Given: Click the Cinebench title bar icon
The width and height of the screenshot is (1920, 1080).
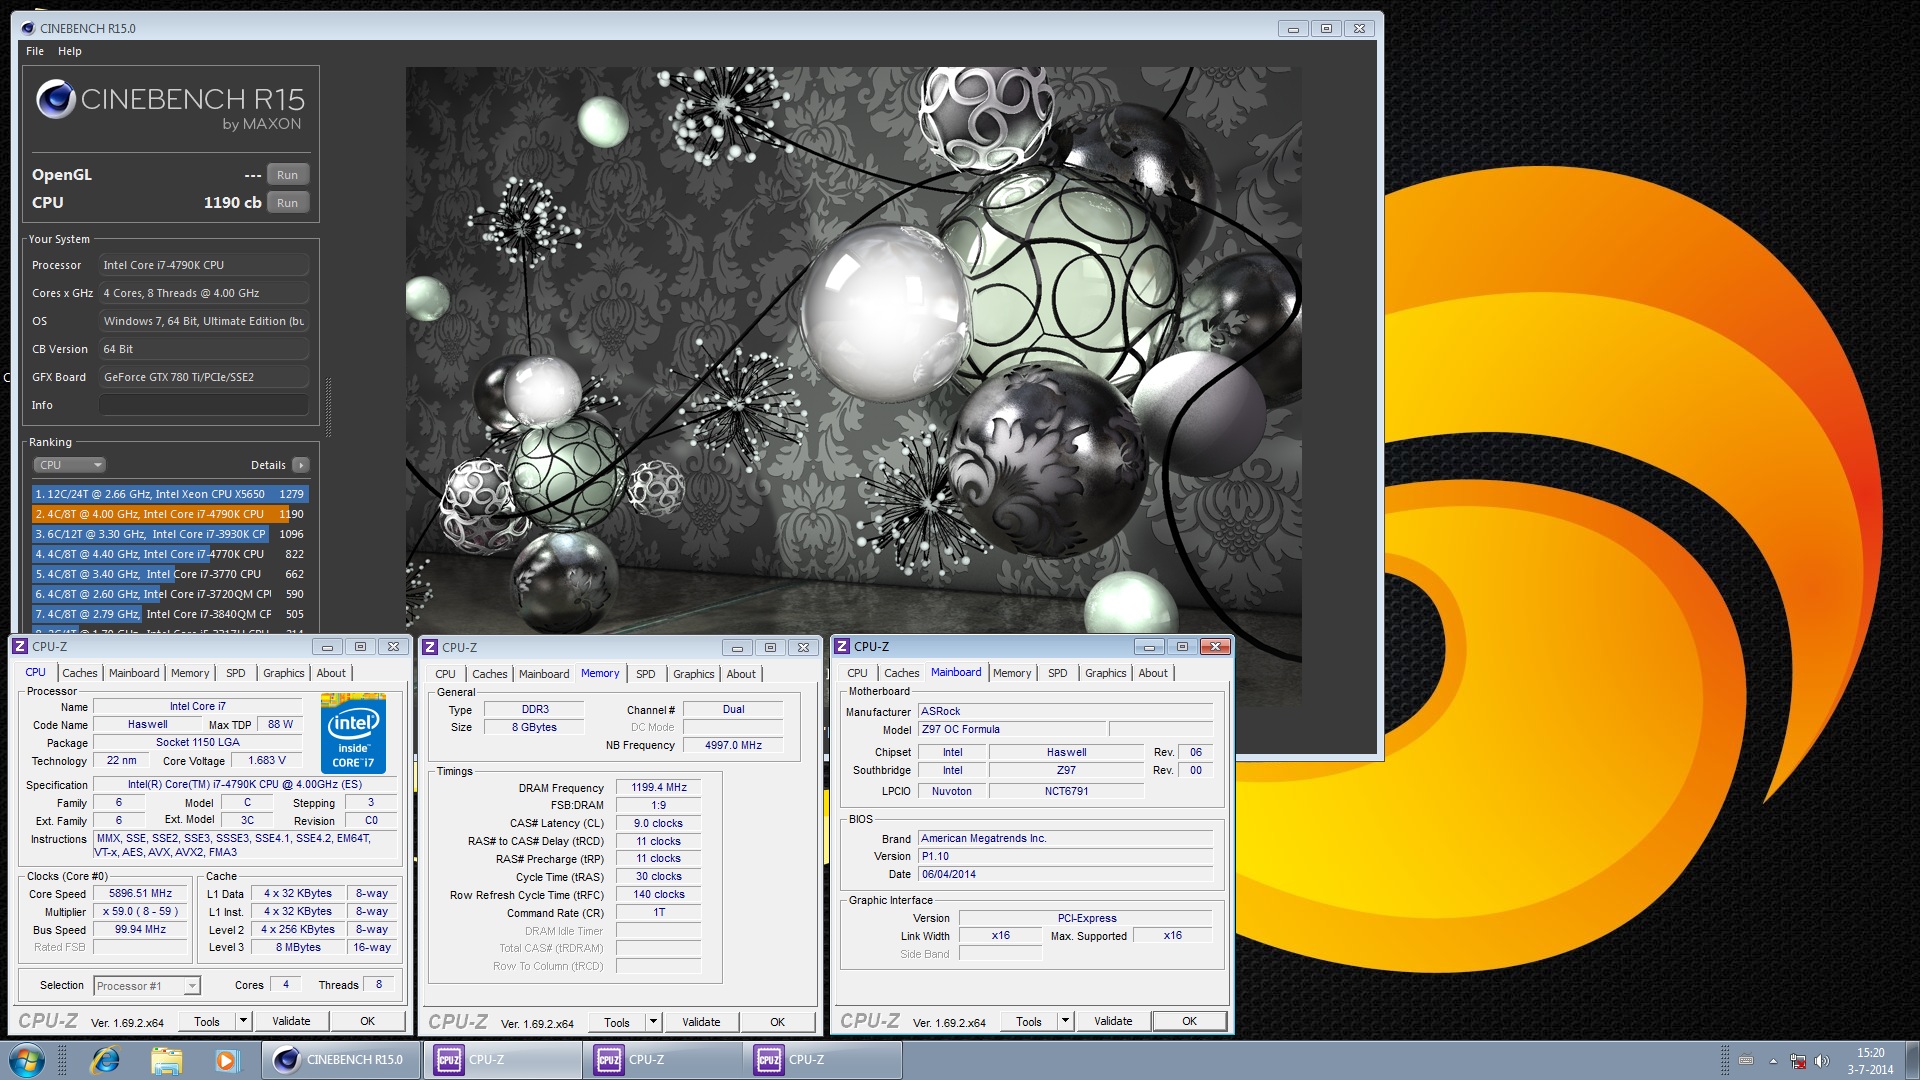Looking at the screenshot, I should [28, 28].
